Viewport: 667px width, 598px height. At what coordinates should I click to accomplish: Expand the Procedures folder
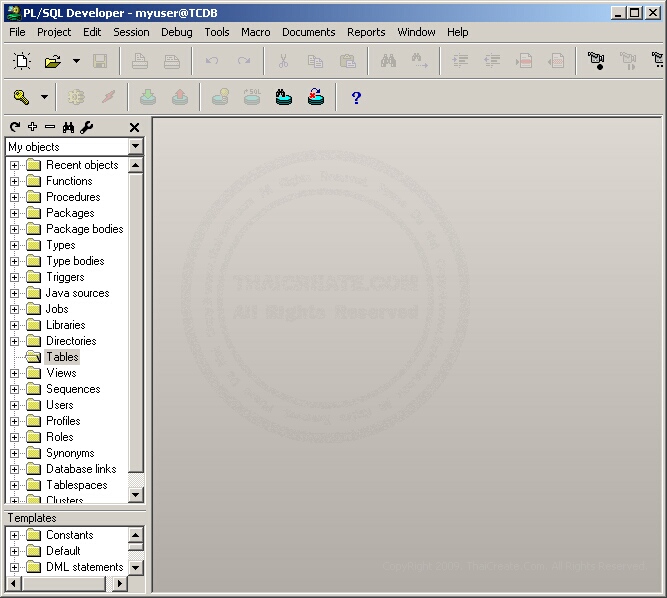(x=14, y=197)
